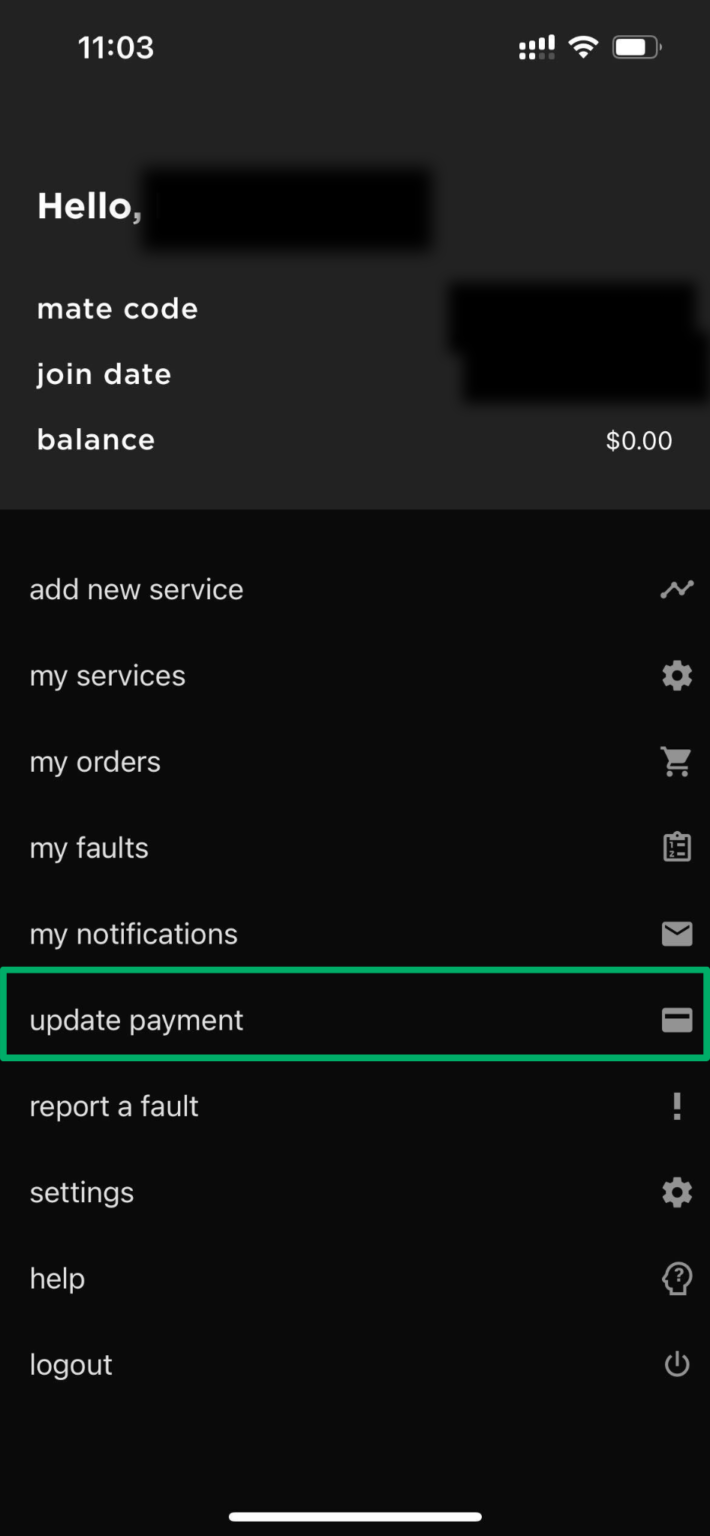Open the help section
The image size is (710, 1536).
tap(56, 1278)
